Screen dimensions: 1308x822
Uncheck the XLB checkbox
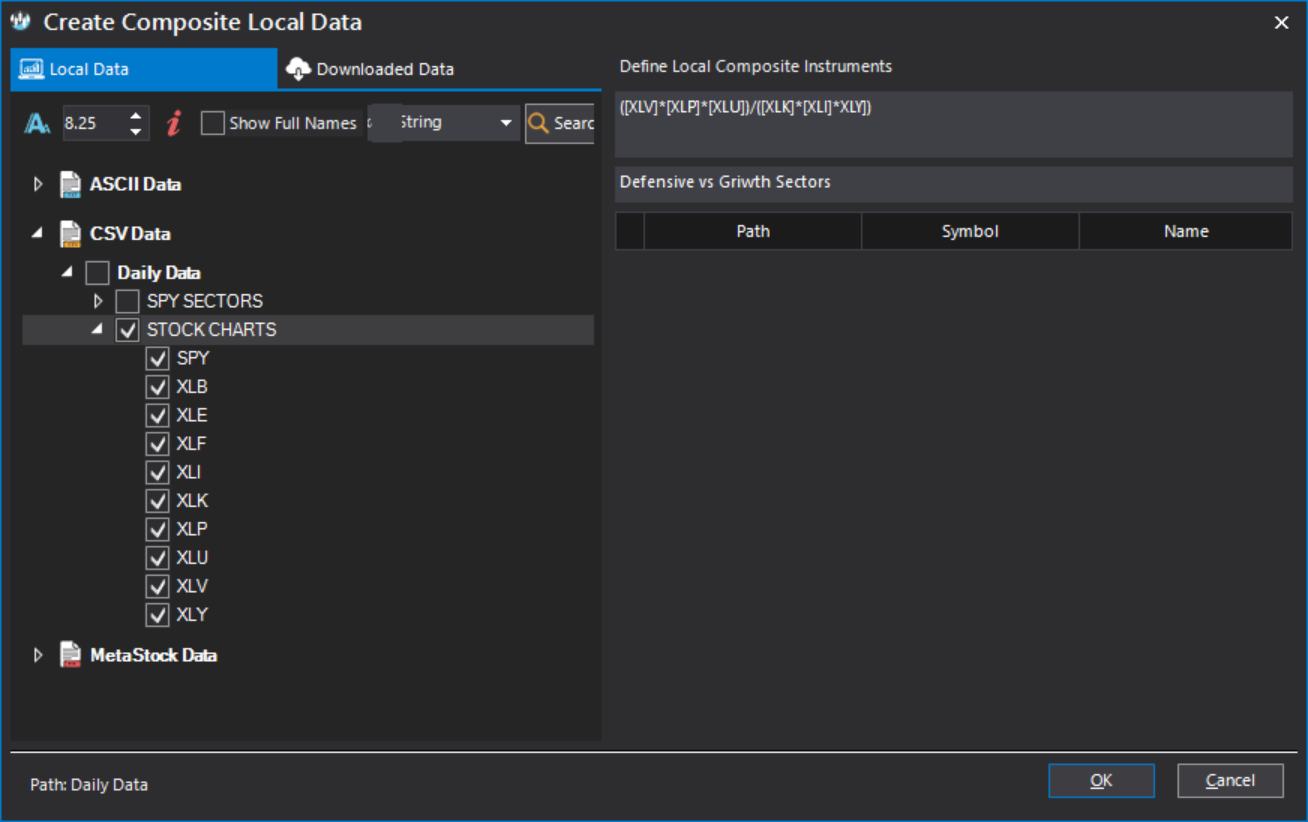click(157, 387)
